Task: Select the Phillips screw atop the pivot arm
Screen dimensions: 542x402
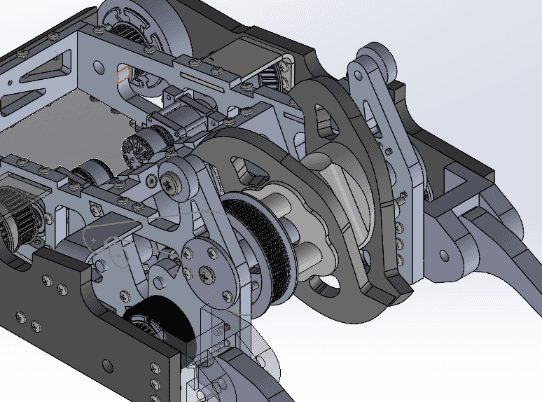Action: click(170, 182)
